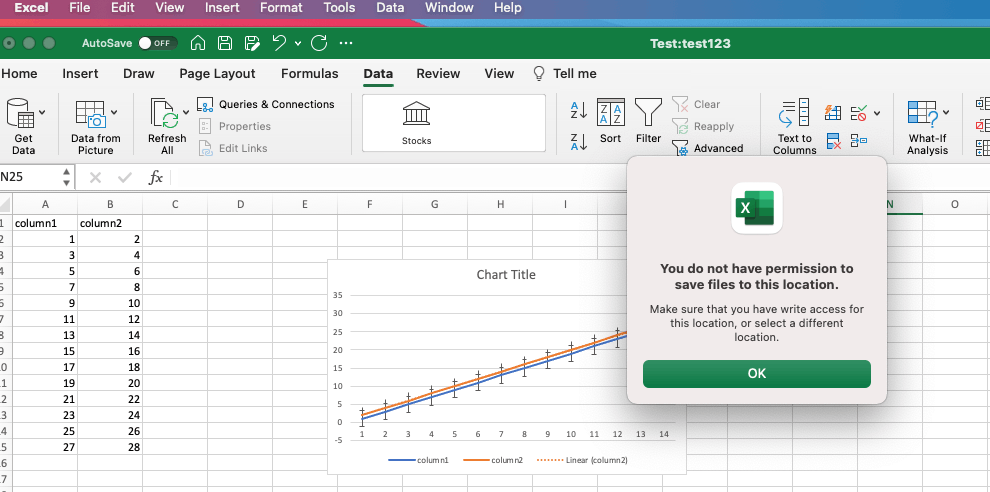This screenshot has height=492, width=990.
Task: Click Data from Picture icon
Action: [x=91, y=114]
